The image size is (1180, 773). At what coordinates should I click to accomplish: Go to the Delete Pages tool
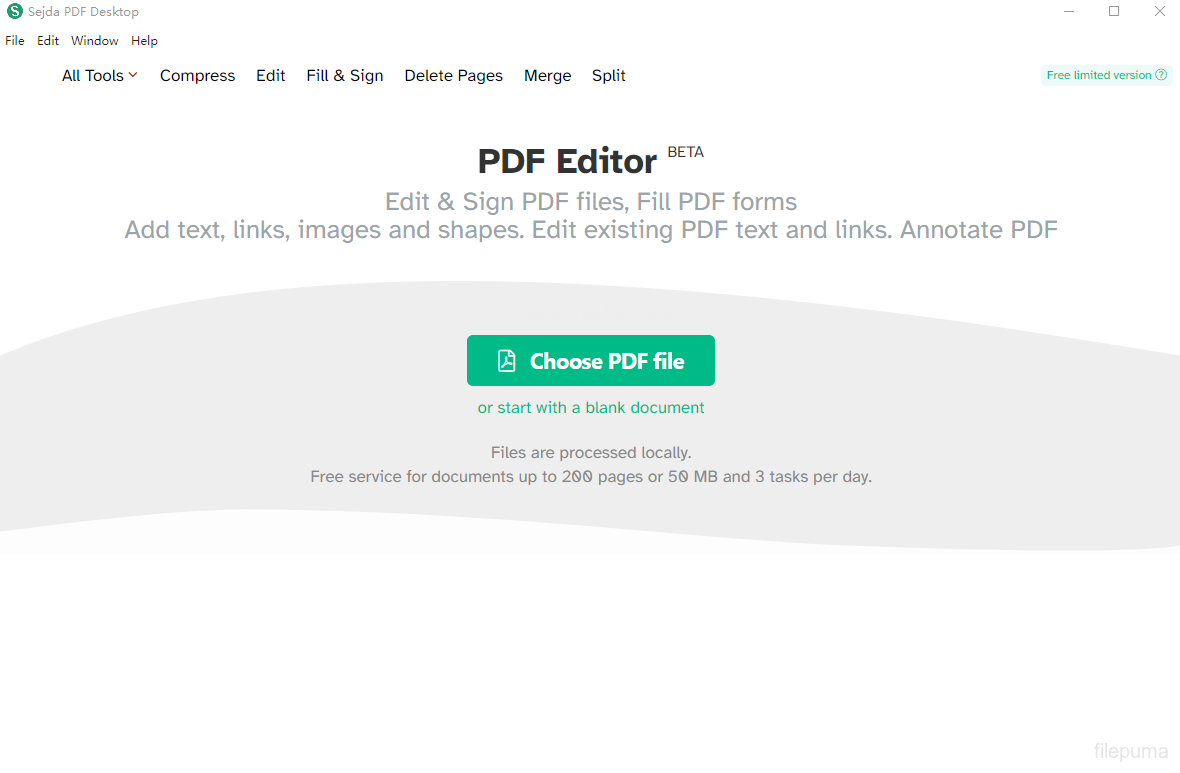coord(453,76)
